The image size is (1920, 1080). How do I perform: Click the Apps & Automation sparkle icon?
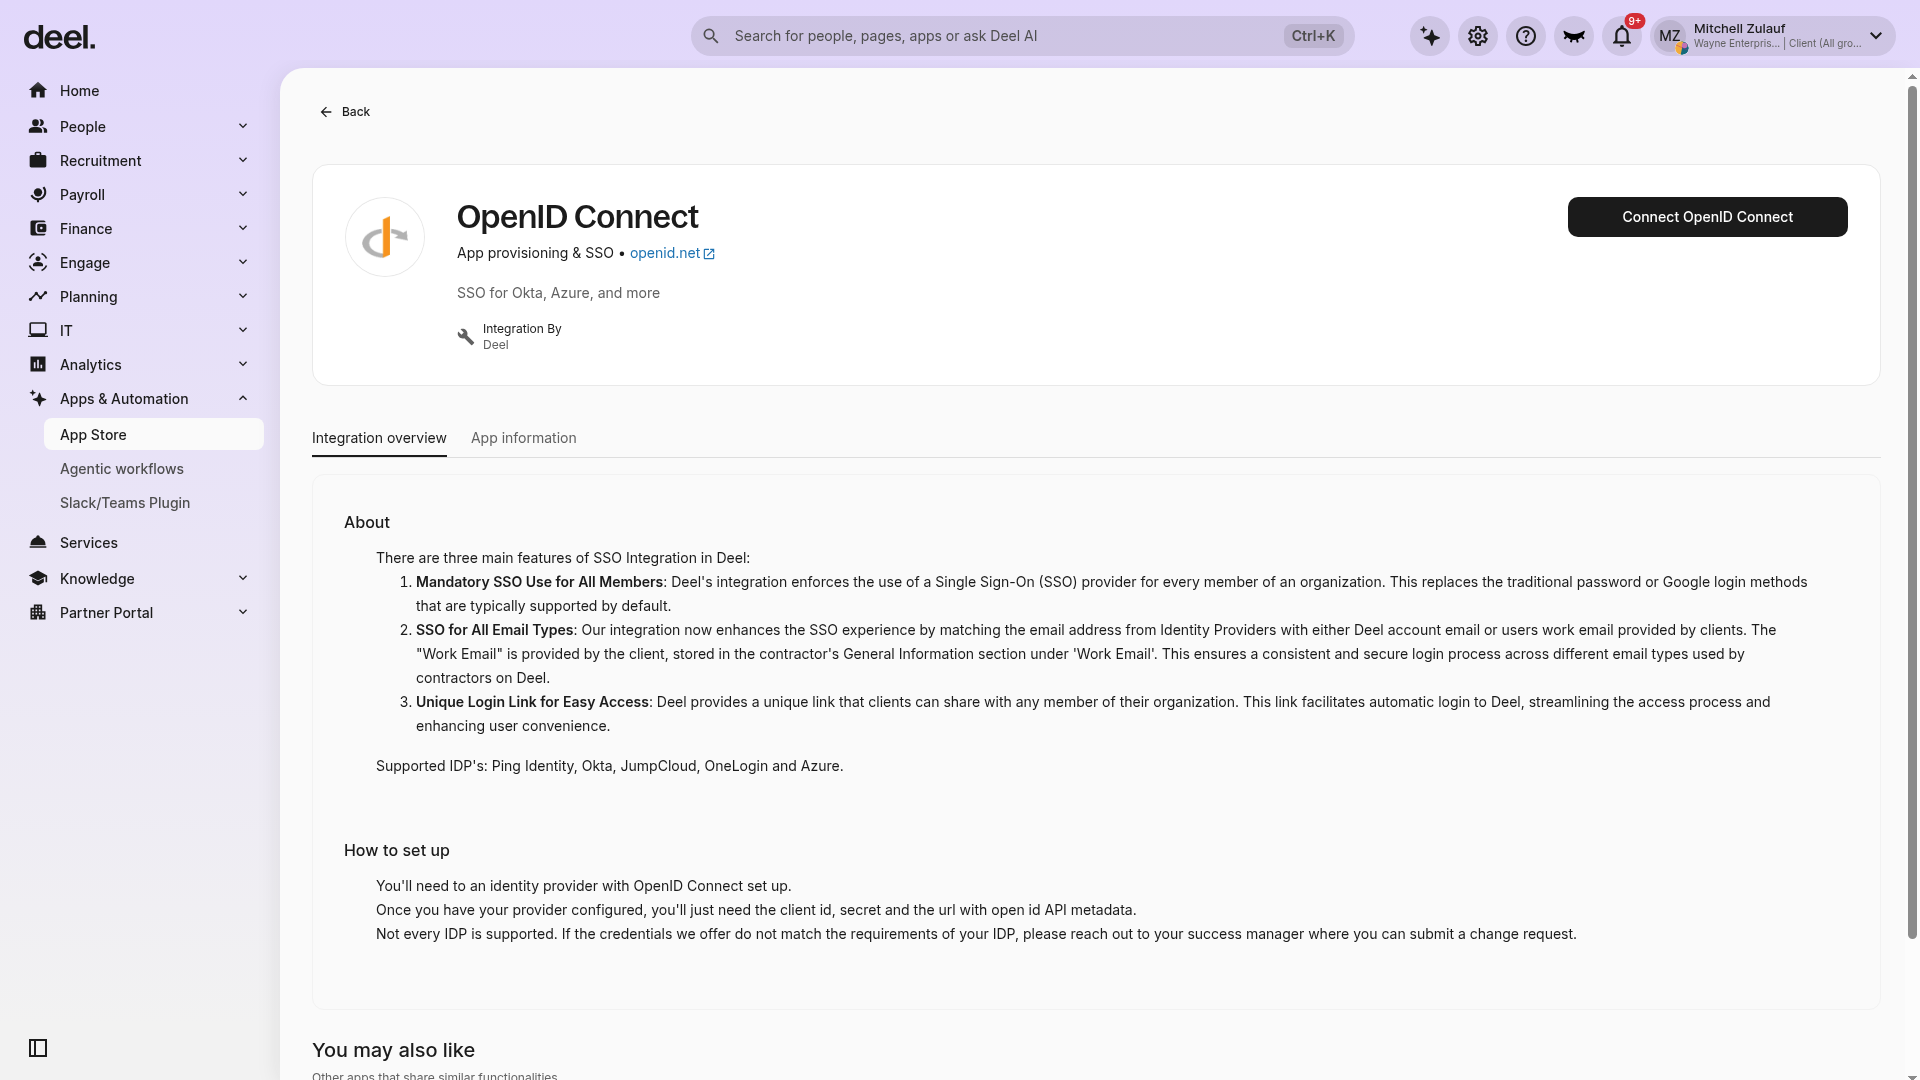click(38, 399)
